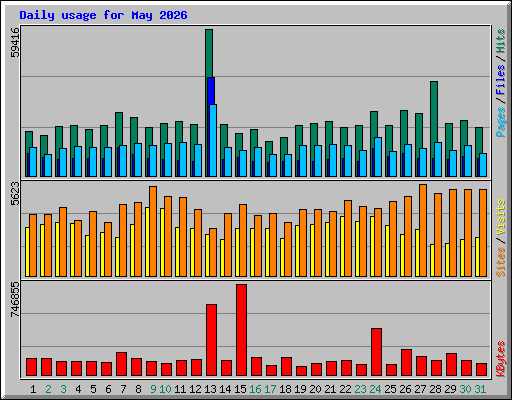Viewport: 512px width, 400px height.
Task: Click day label 23 on the x-axis
Action: (360, 389)
